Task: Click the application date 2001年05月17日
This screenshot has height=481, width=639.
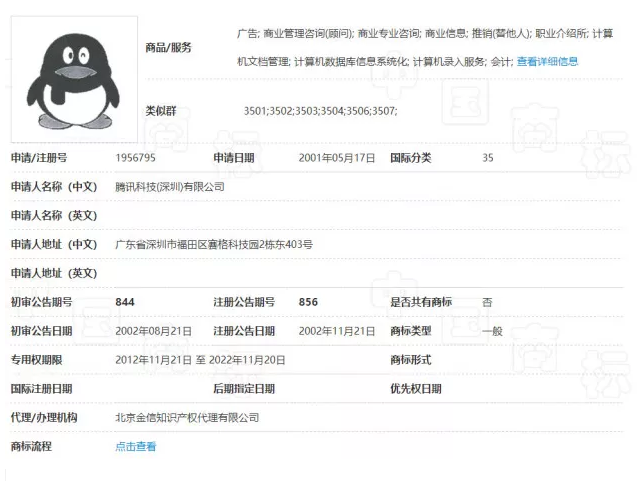Action: pyautogui.click(x=337, y=158)
